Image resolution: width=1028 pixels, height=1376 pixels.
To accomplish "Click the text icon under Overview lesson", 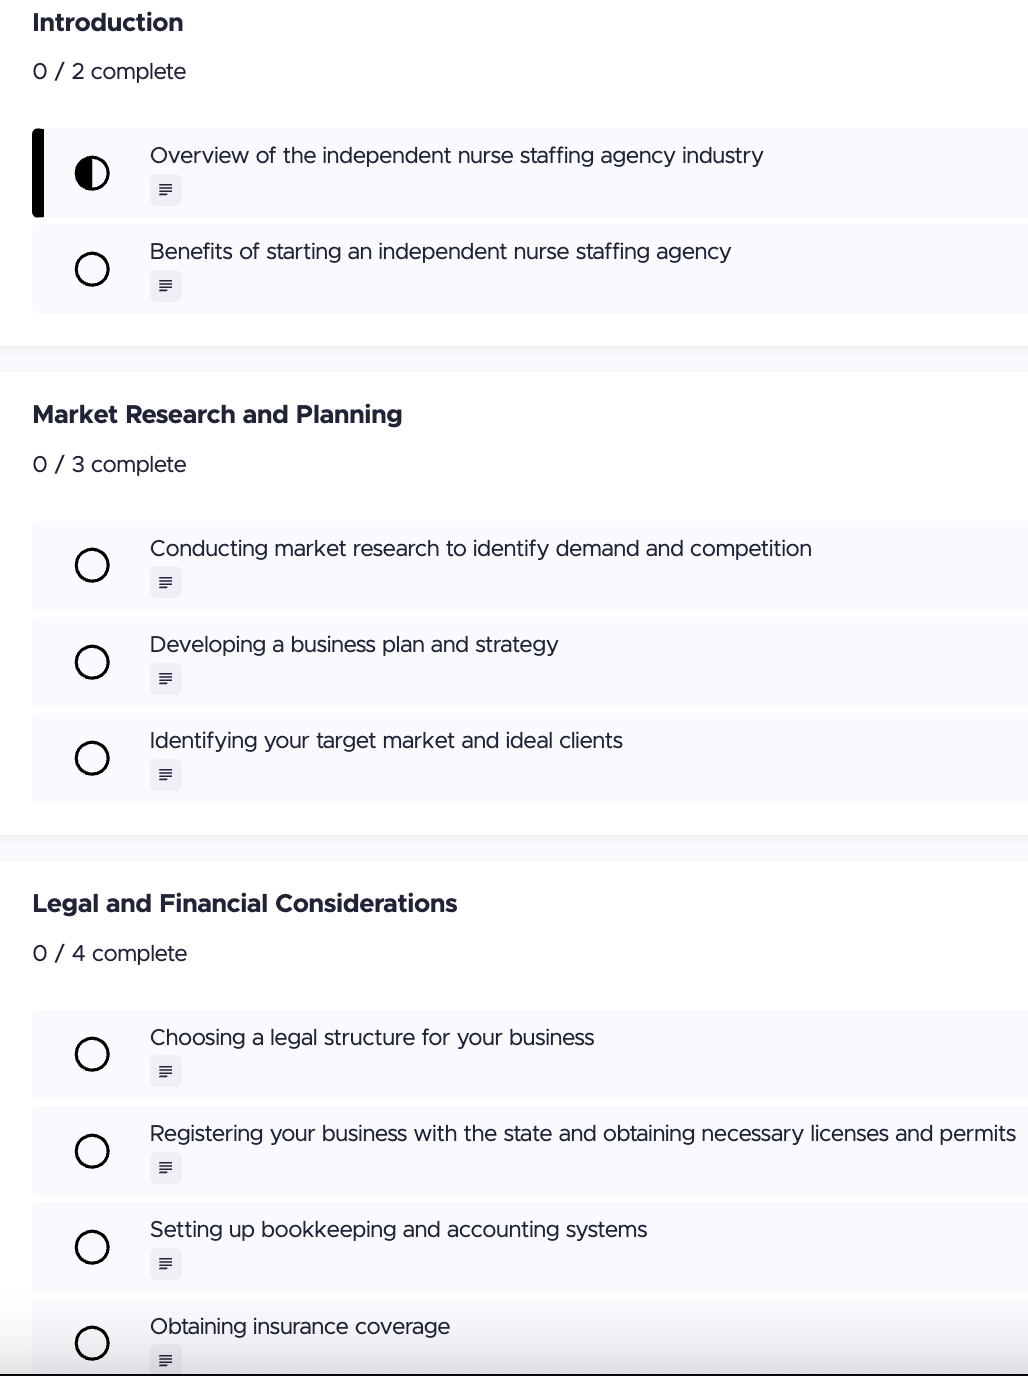I will 166,190.
